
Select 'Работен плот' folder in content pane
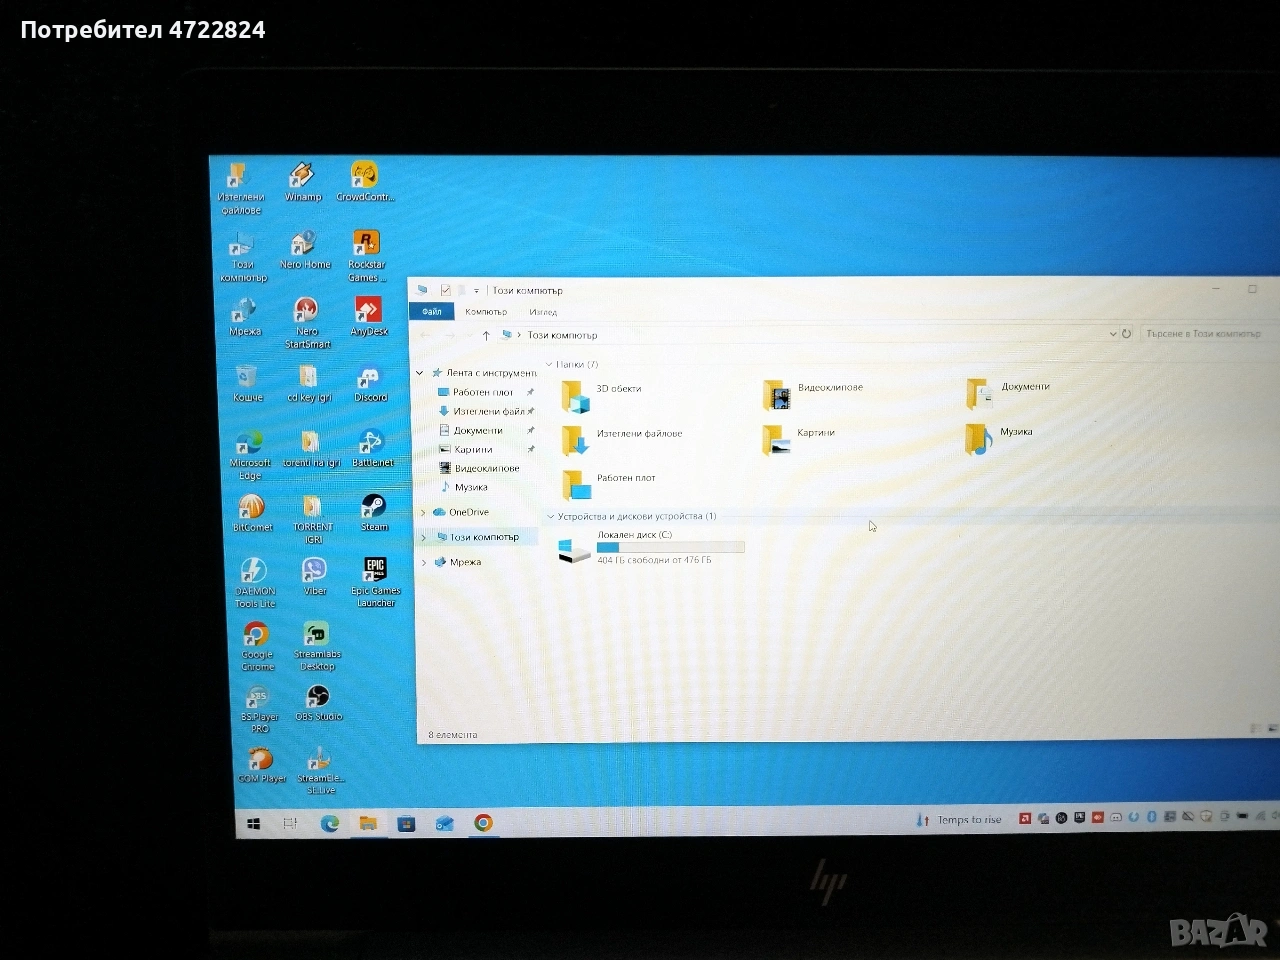tap(609, 484)
